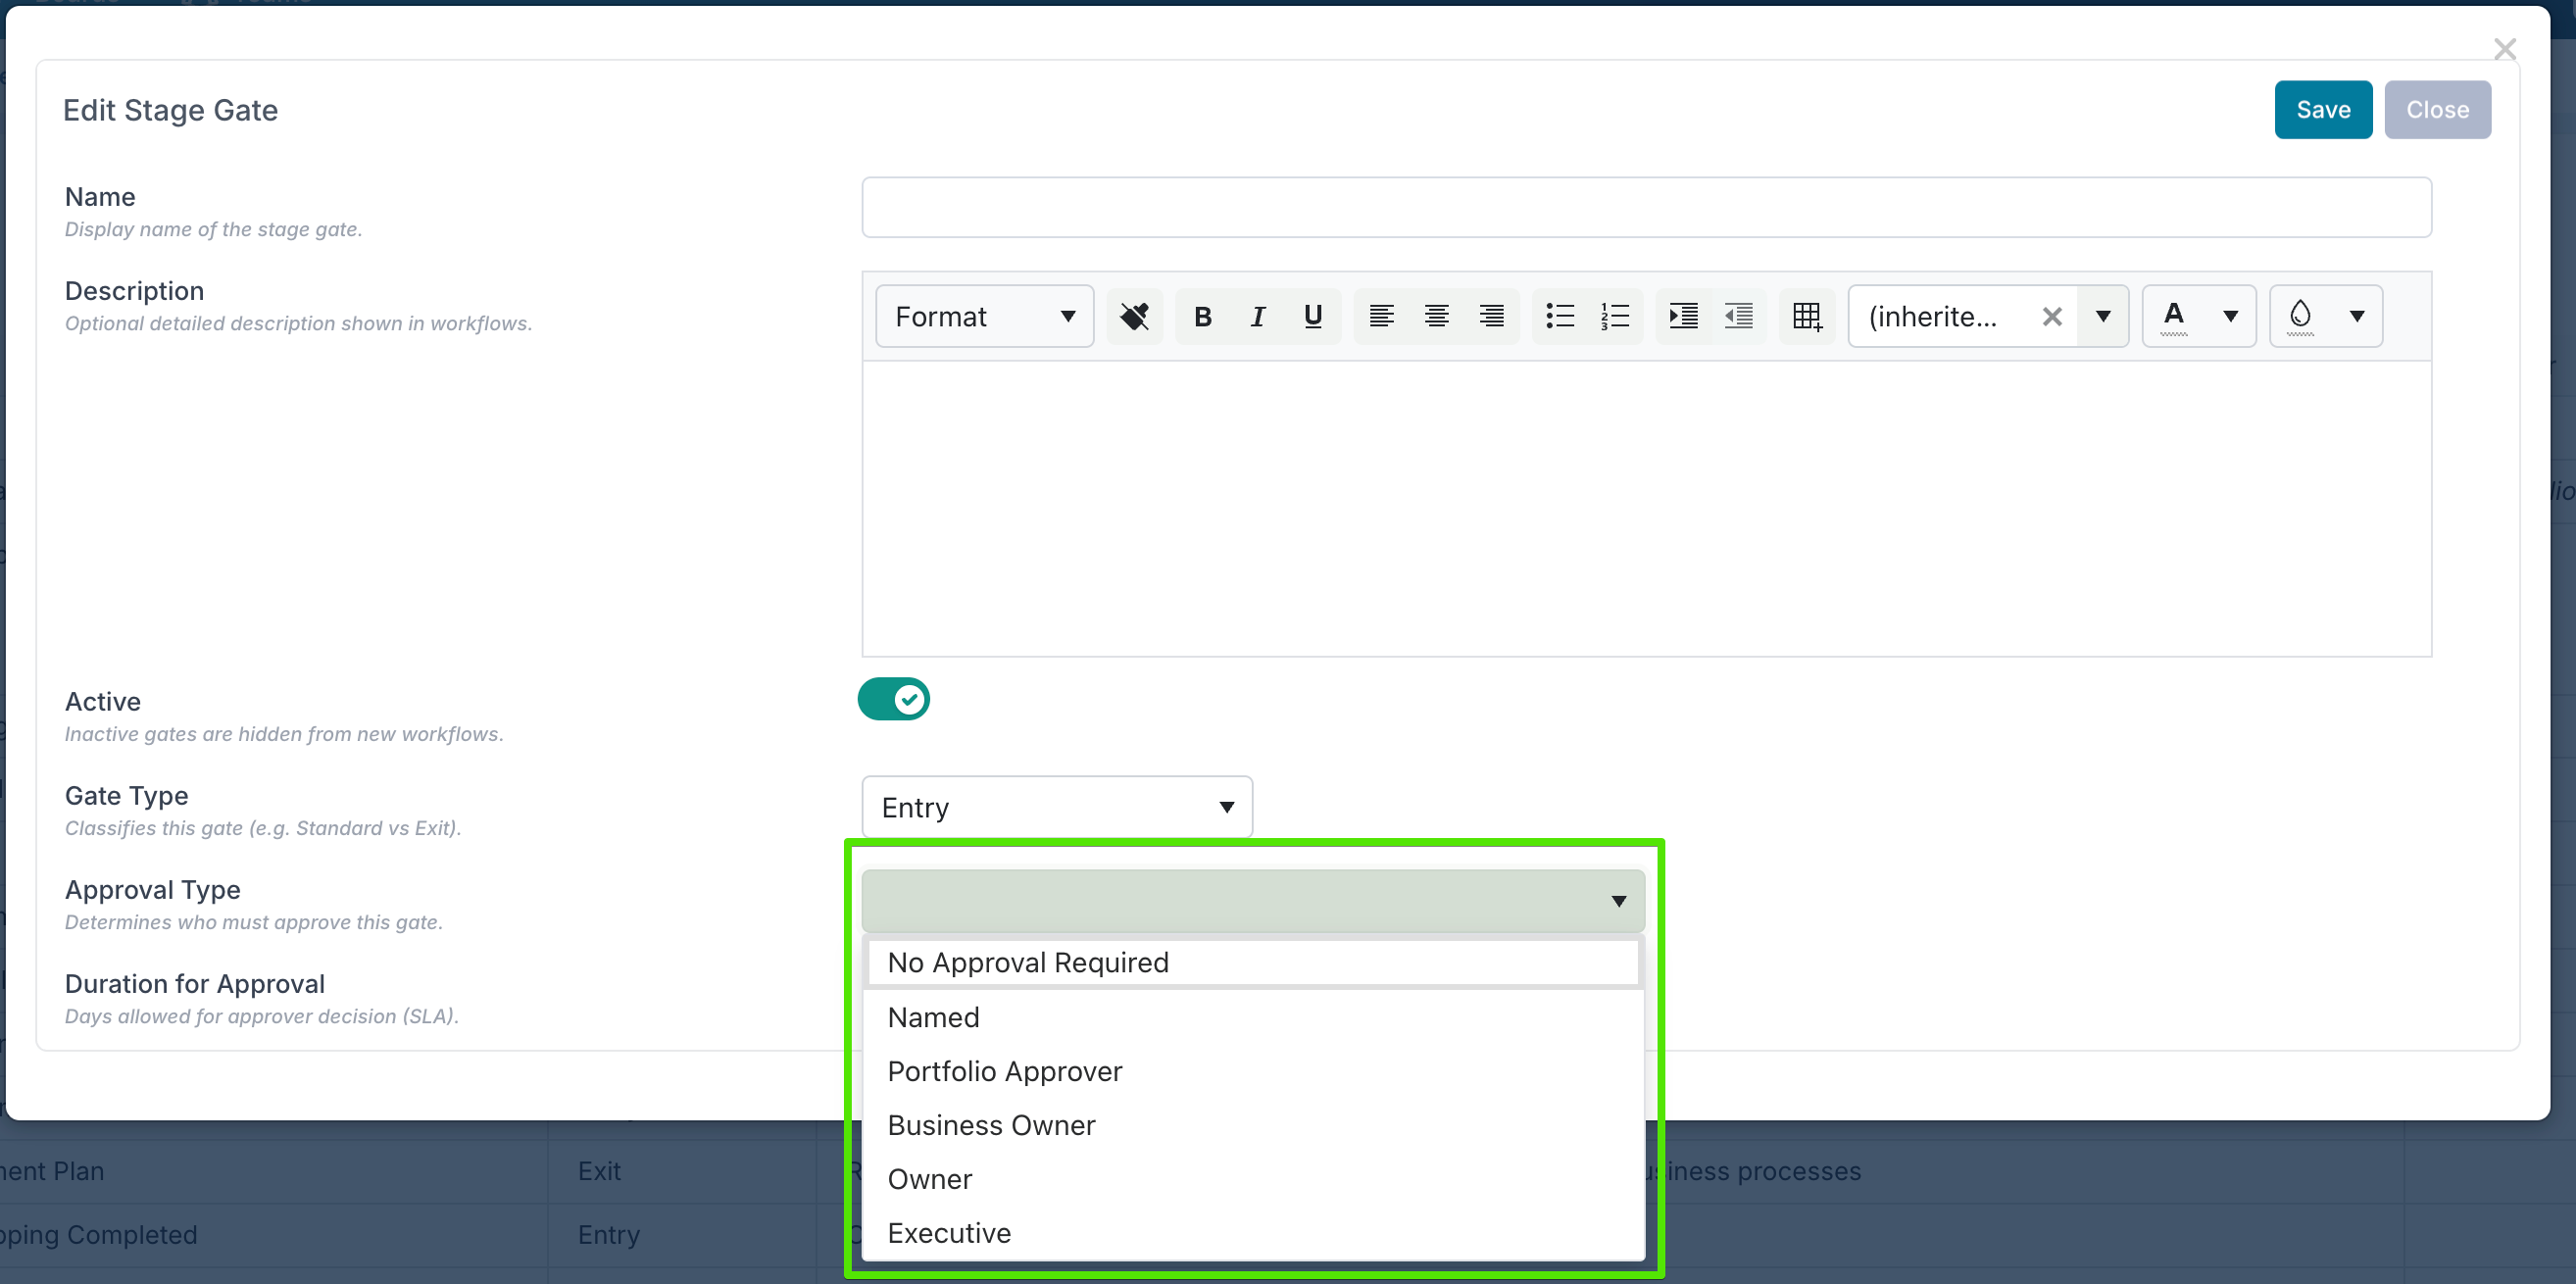
Task: Toggle the Active switch off
Action: [x=894, y=699]
